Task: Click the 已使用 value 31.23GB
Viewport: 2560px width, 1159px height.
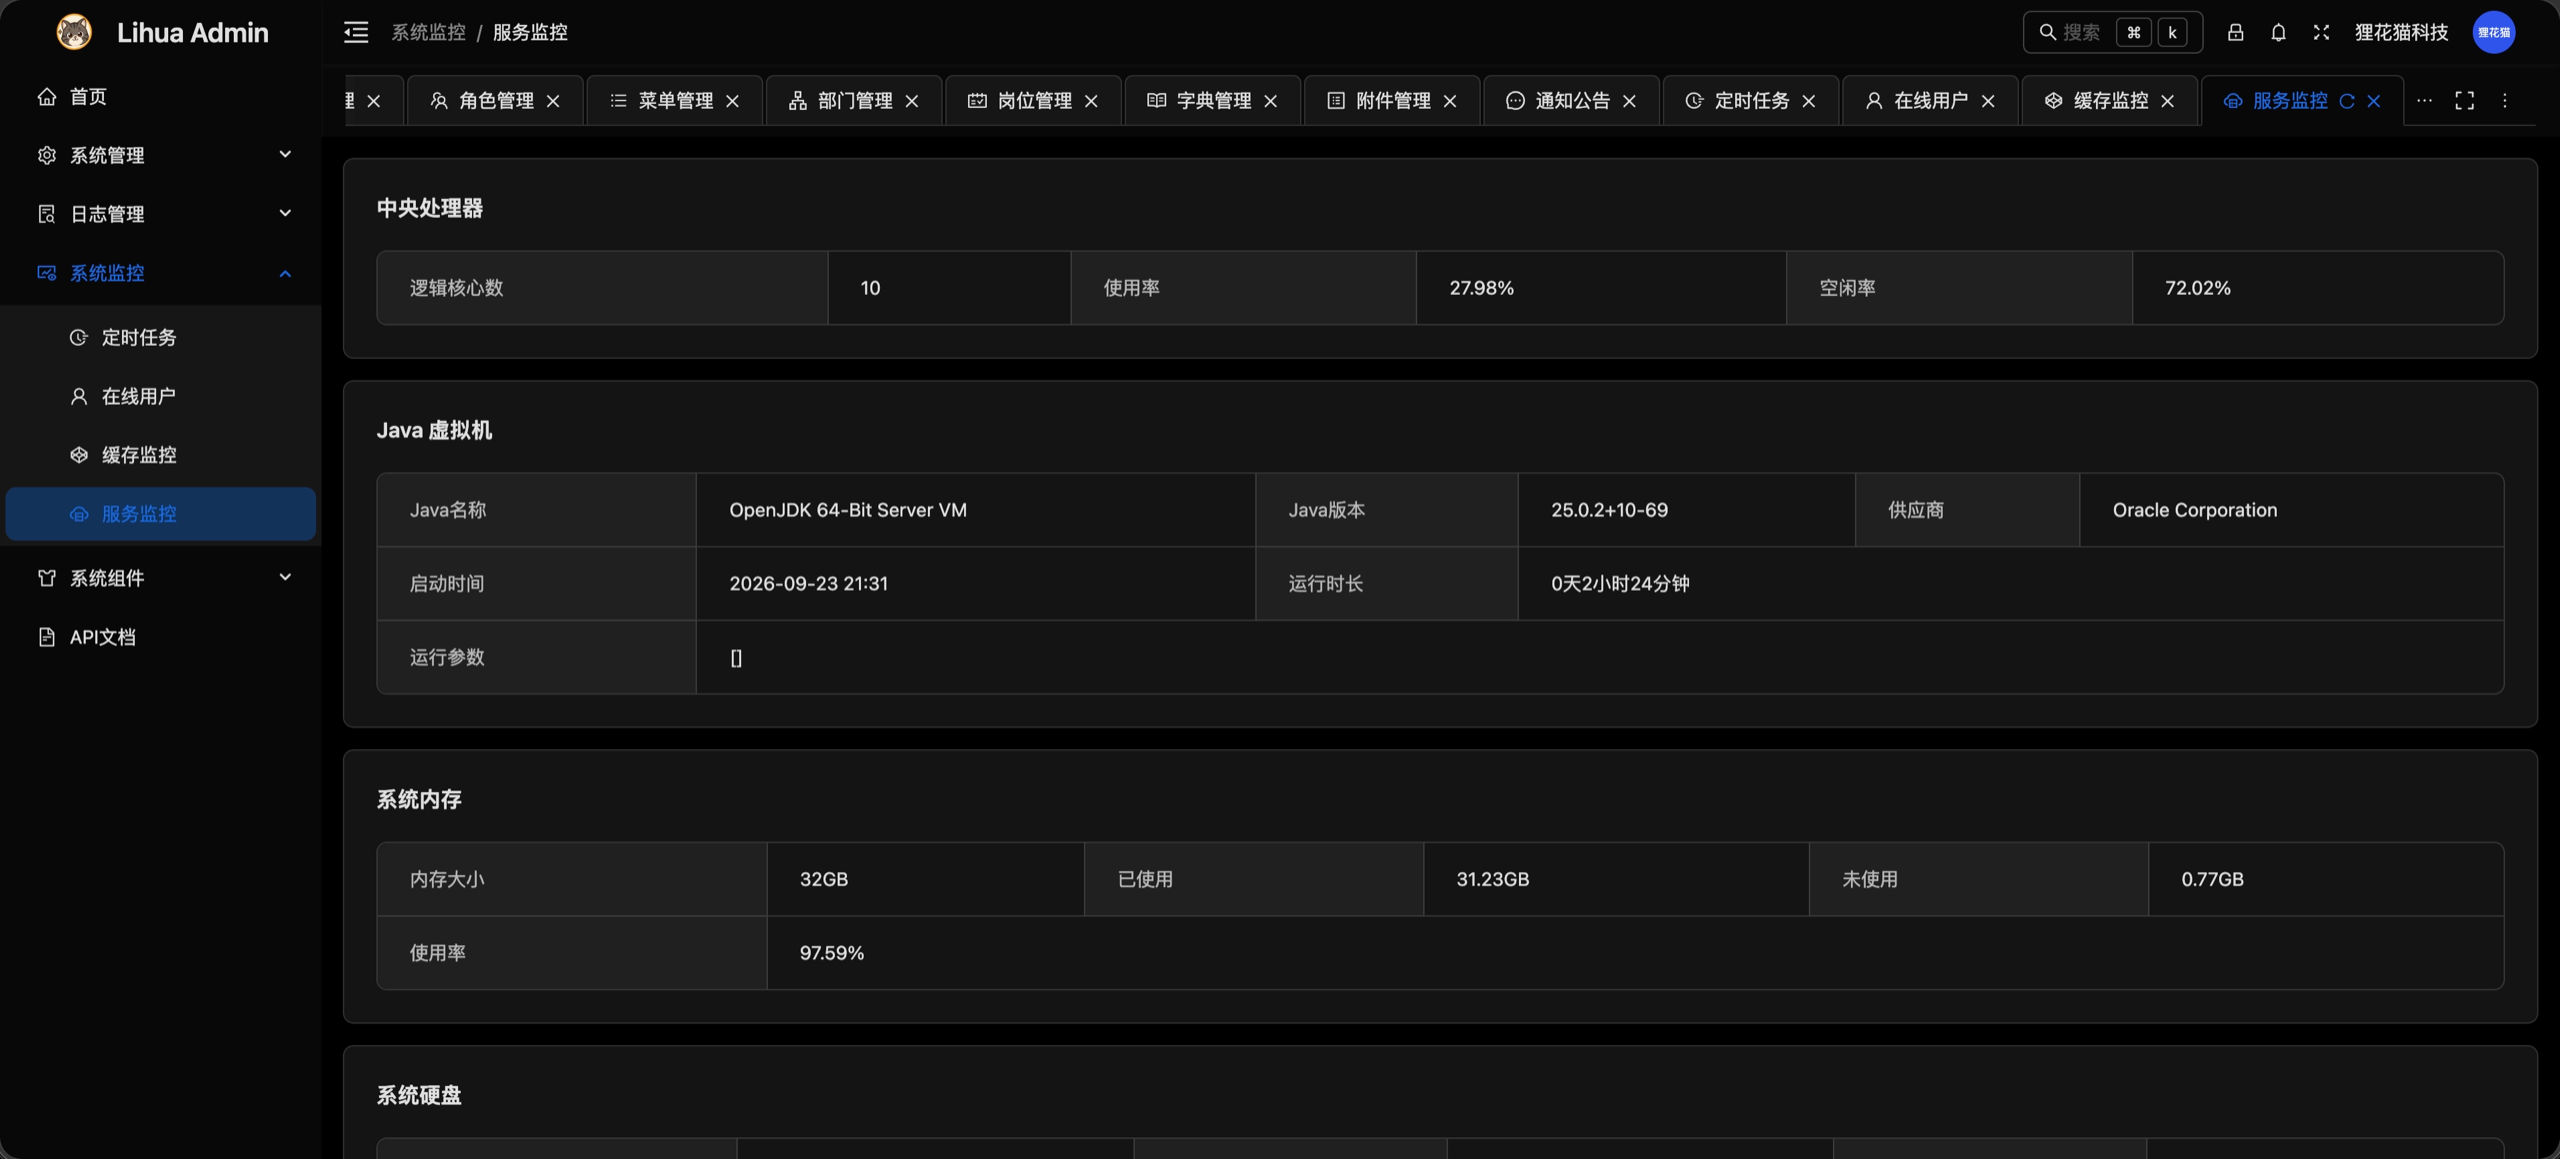Action: (1492, 879)
